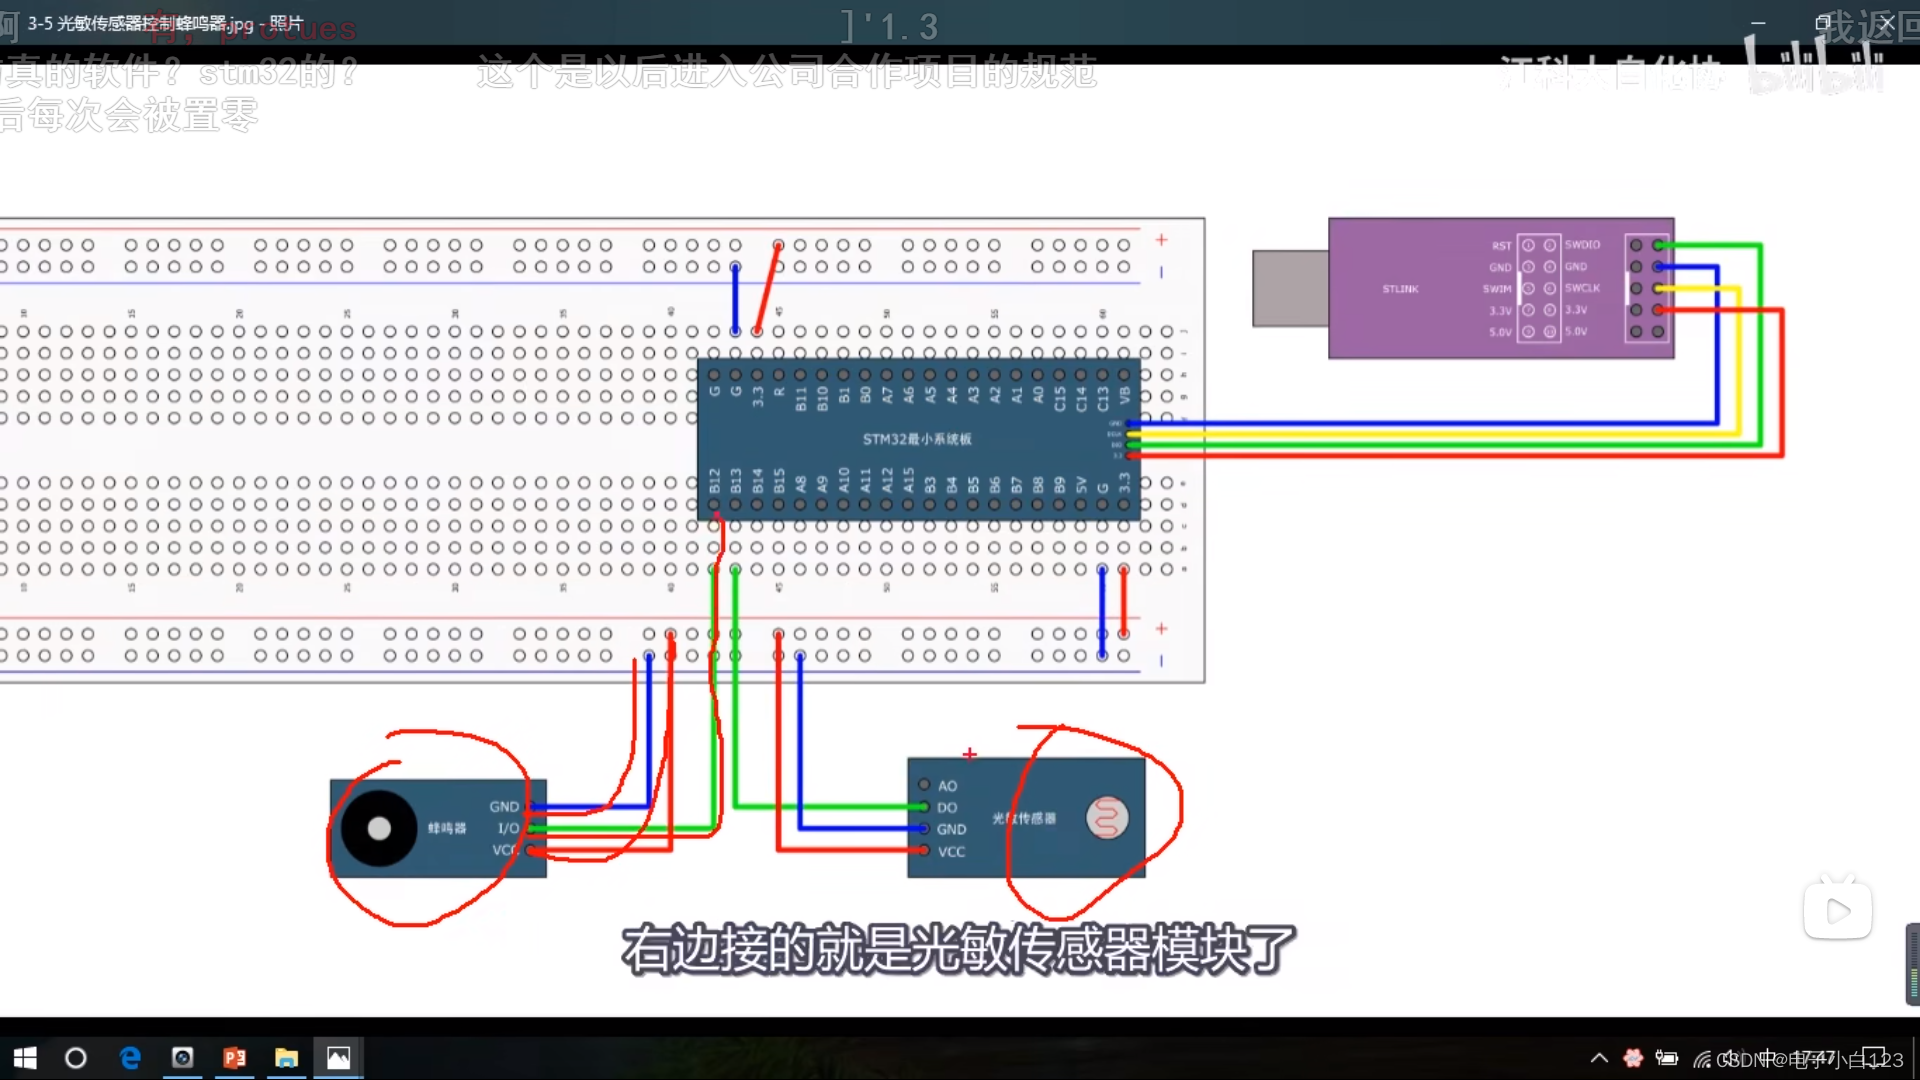Open File Explorer from taskbar
Image resolution: width=1920 pixels, height=1080 pixels.
click(287, 1058)
